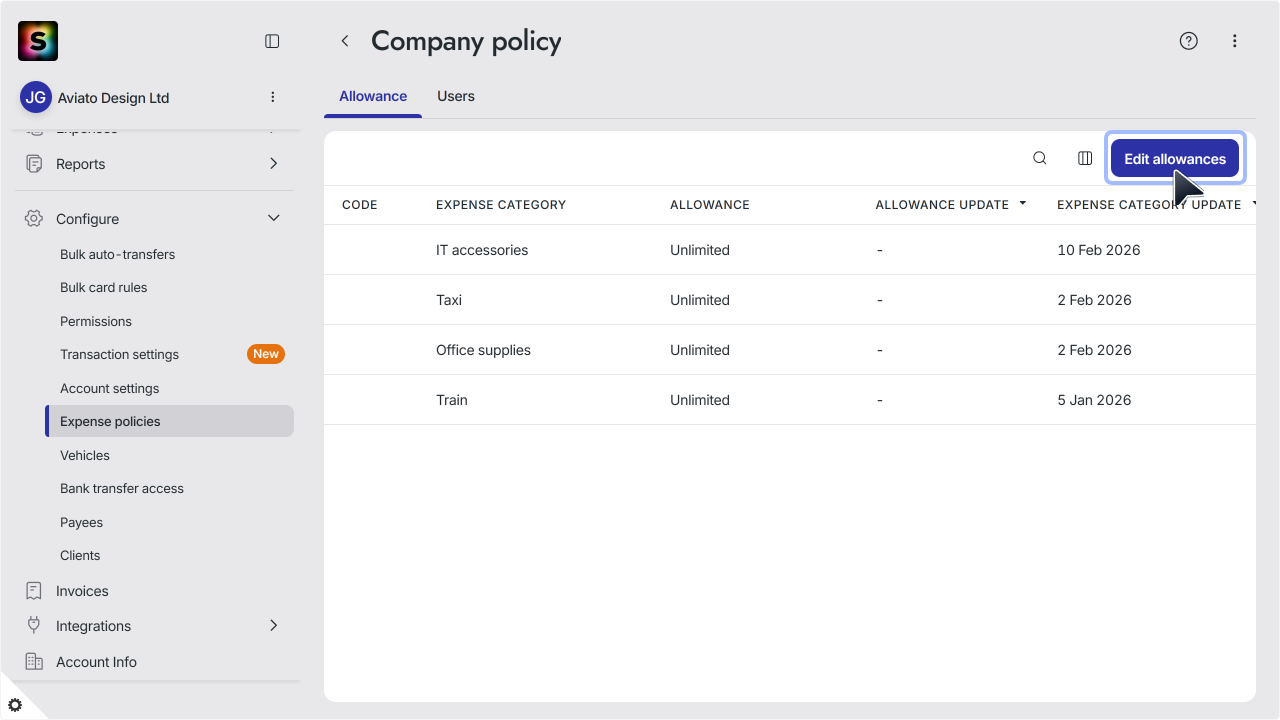This screenshot has width=1280, height=720.
Task: Click Unlimited allowance for Office supplies
Action: point(700,350)
